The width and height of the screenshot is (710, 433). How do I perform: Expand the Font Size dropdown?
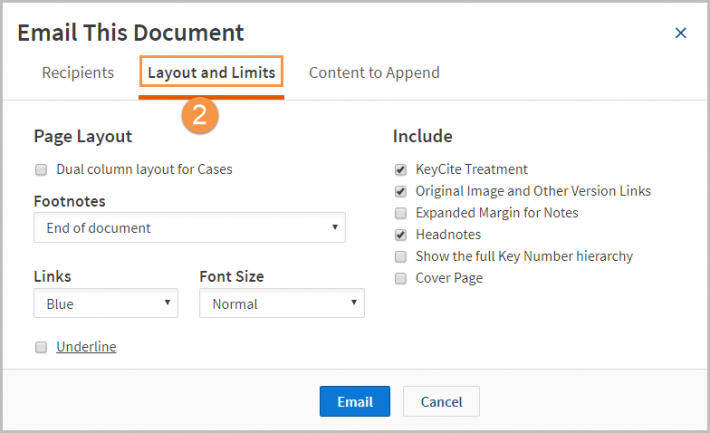pyautogui.click(x=282, y=303)
